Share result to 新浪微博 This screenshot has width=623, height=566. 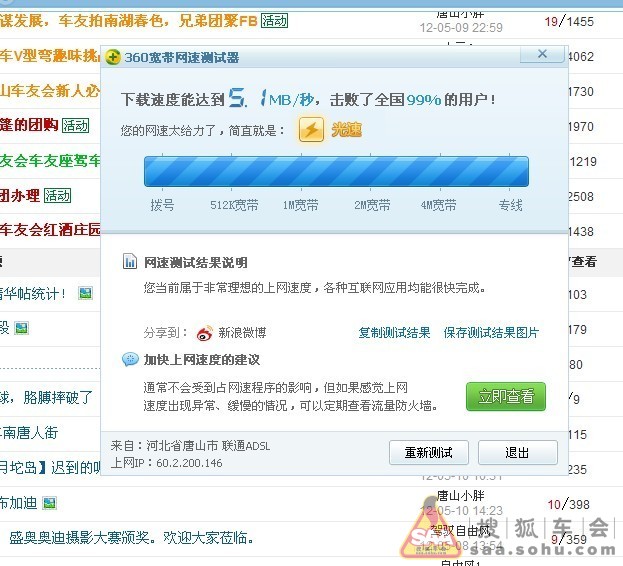point(242,332)
